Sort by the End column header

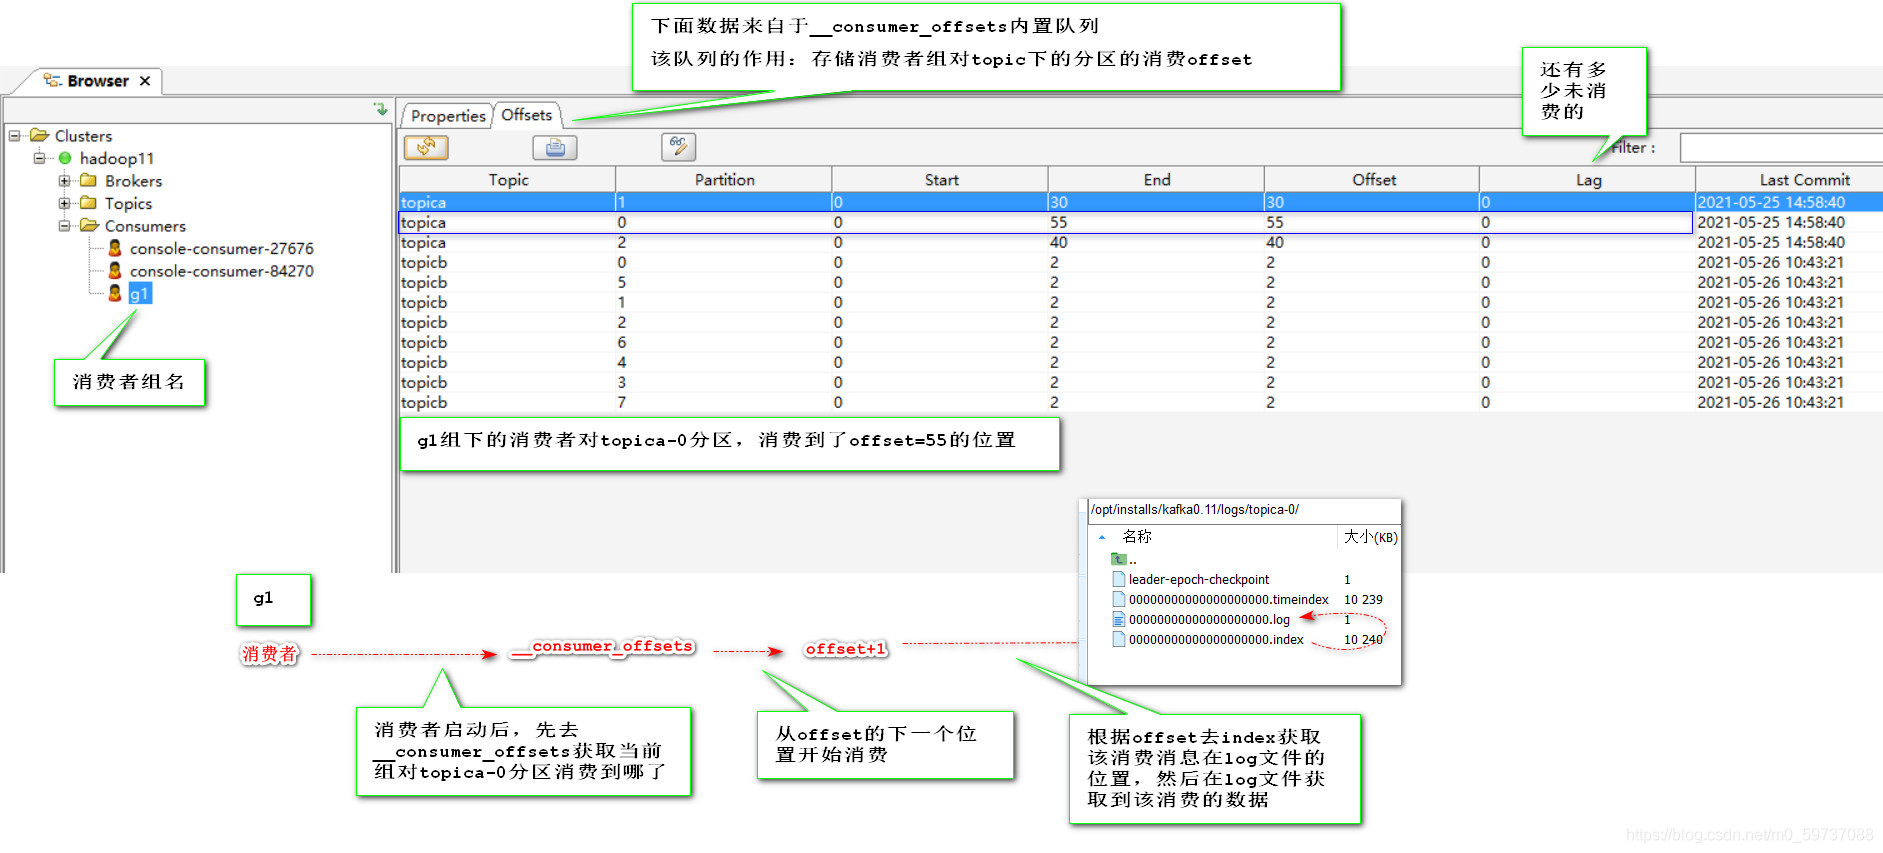click(x=1157, y=180)
